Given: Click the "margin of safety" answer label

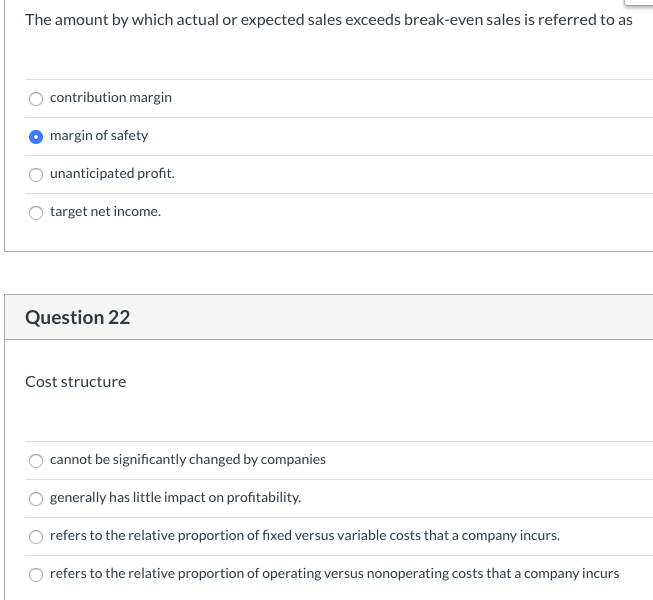Looking at the screenshot, I should 99,135.
